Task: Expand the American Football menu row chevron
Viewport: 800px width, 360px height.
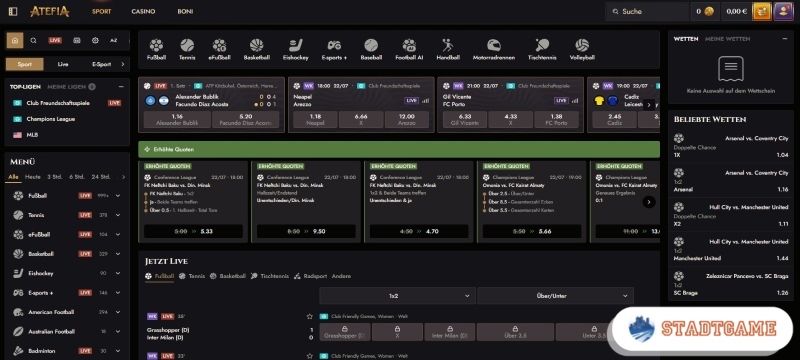Action: (x=118, y=312)
